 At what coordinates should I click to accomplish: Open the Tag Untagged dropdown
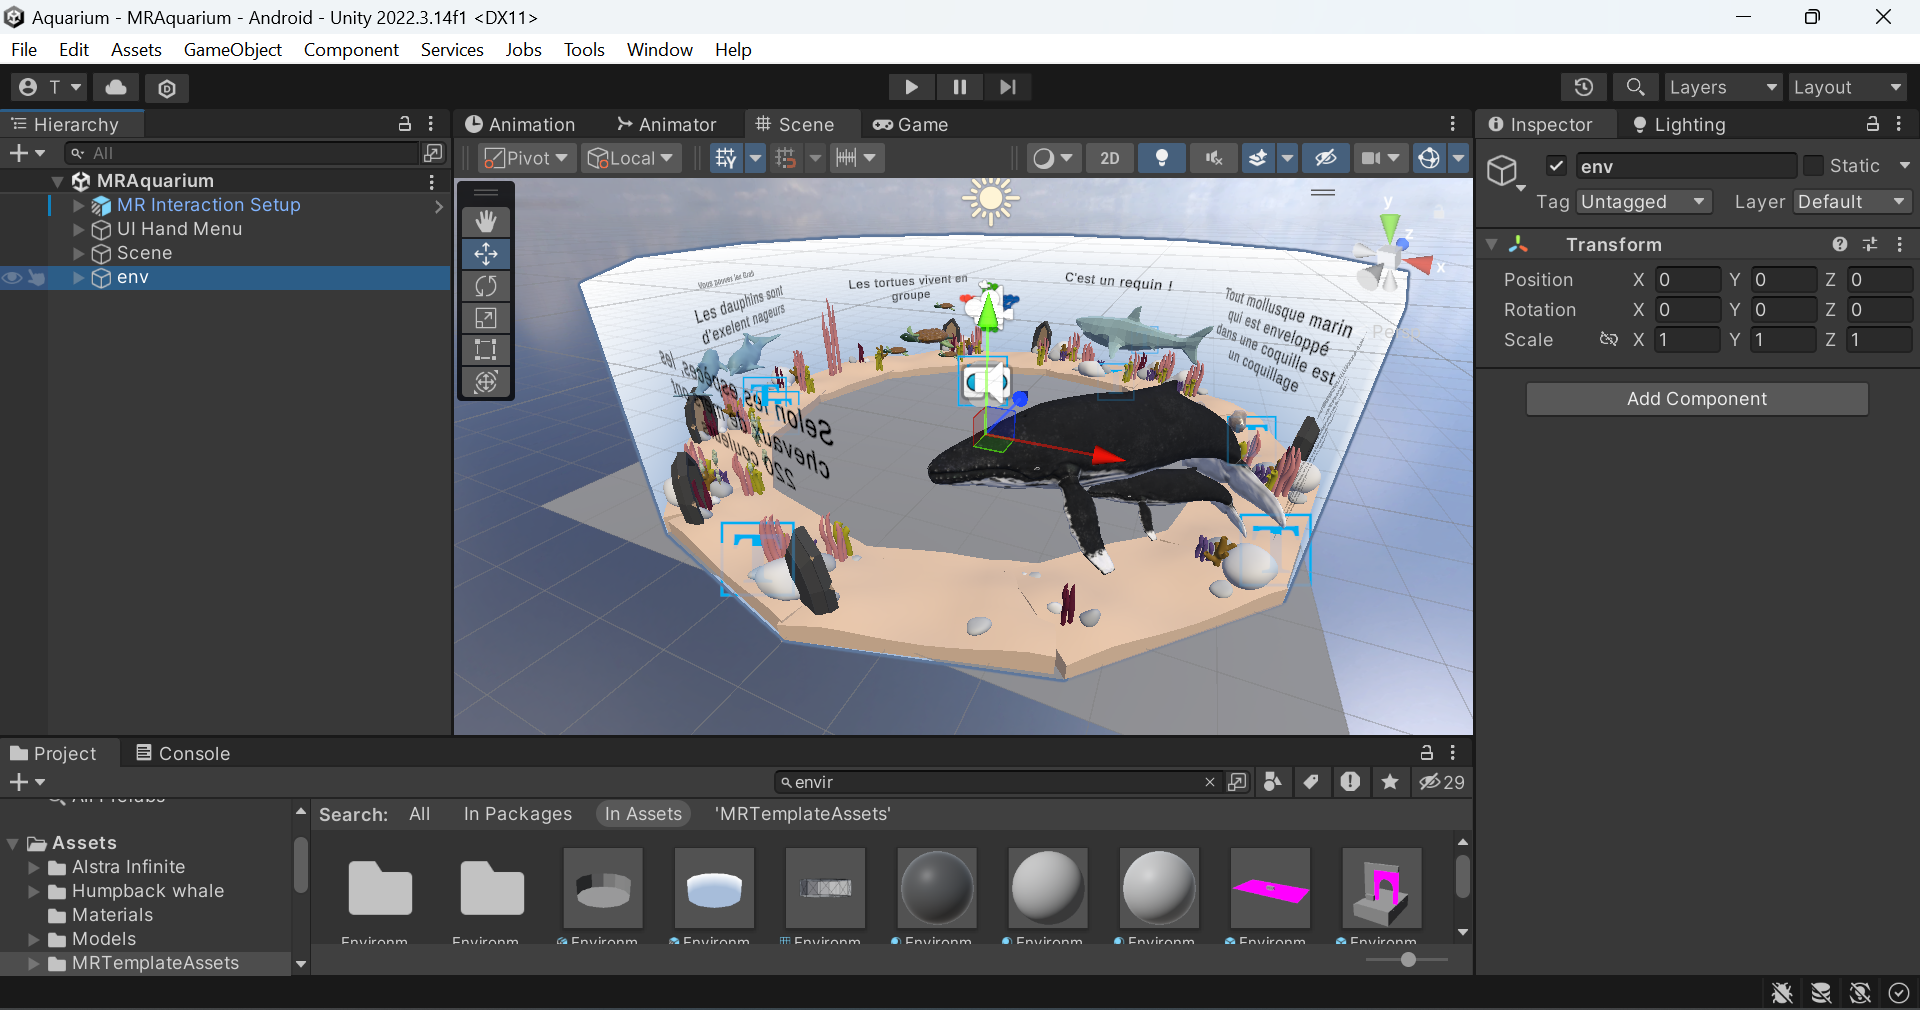[x=1643, y=202]
